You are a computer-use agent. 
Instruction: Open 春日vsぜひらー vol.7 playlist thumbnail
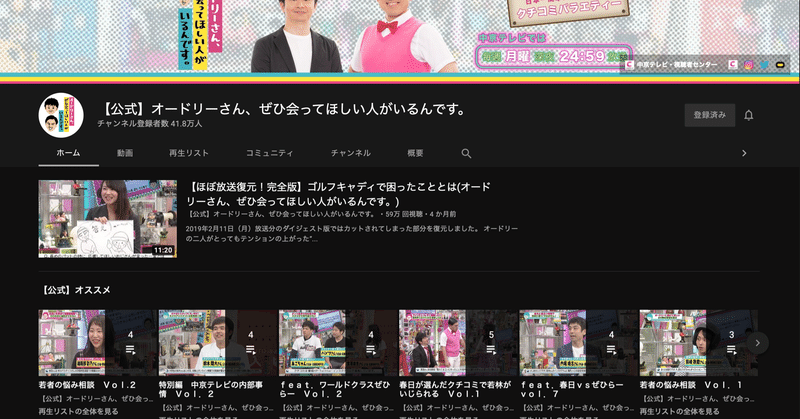pyautogui.click(x=578, y=342)
